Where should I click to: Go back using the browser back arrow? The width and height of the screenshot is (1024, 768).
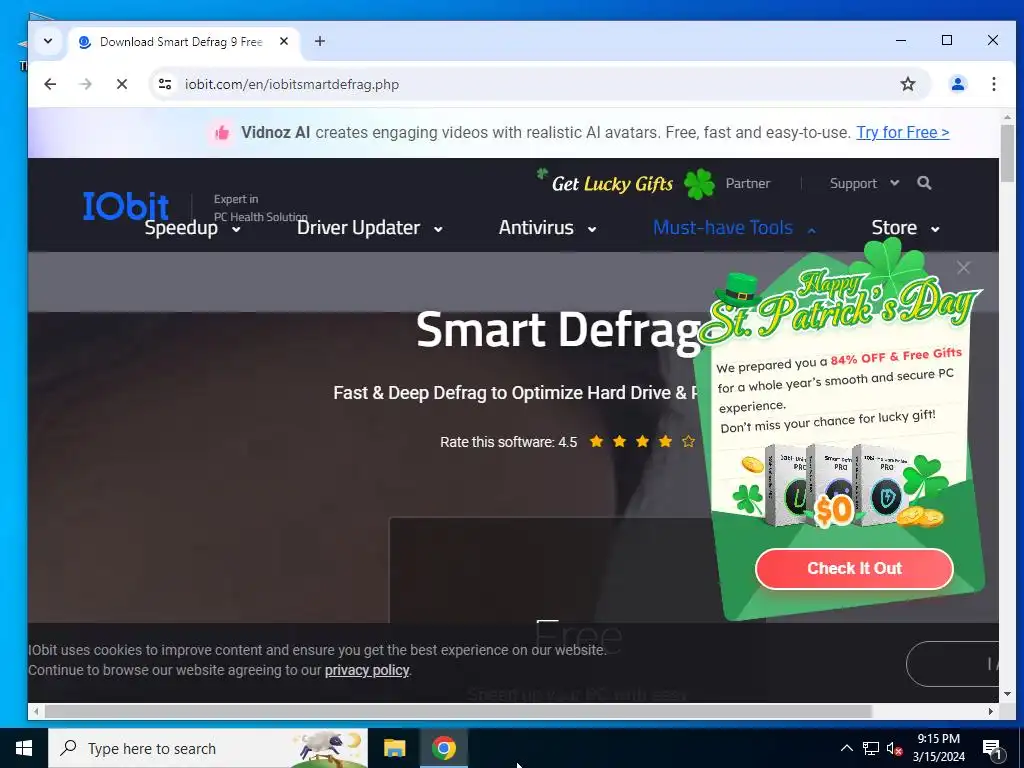(50, 84)
